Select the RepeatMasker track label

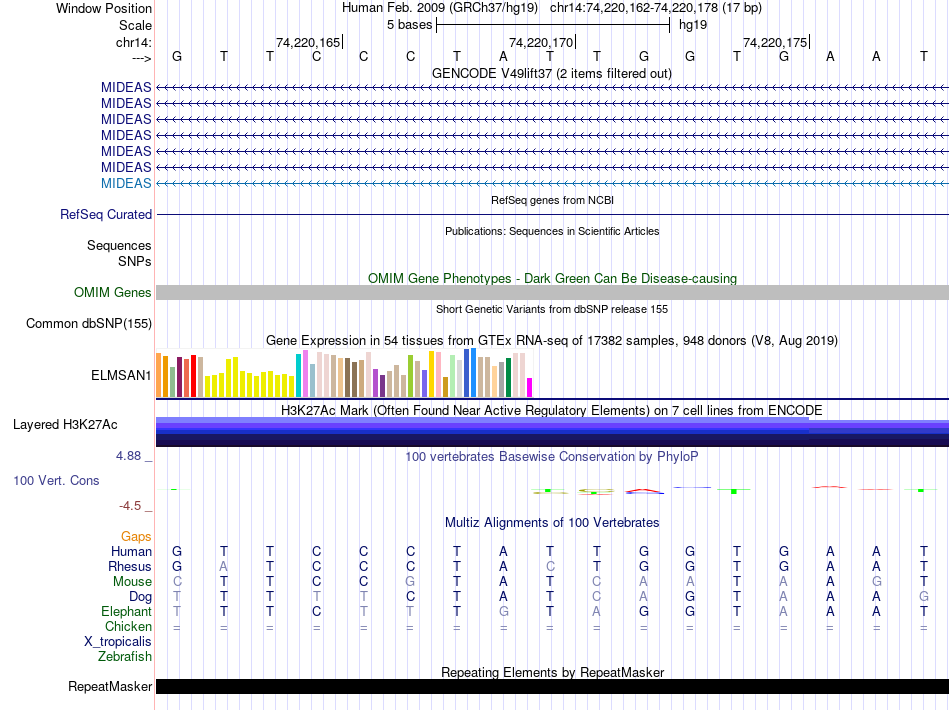click(x=110, y=686)
